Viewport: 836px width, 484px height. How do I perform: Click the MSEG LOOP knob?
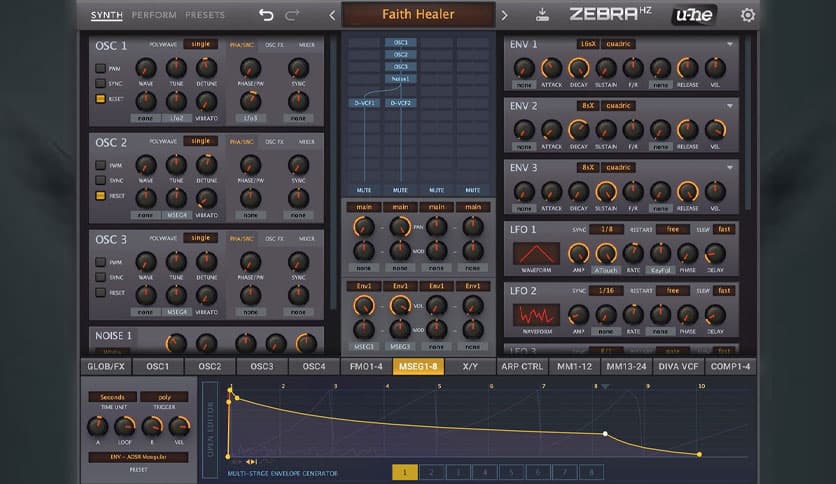pyautogui.click(x=125, y=426)
